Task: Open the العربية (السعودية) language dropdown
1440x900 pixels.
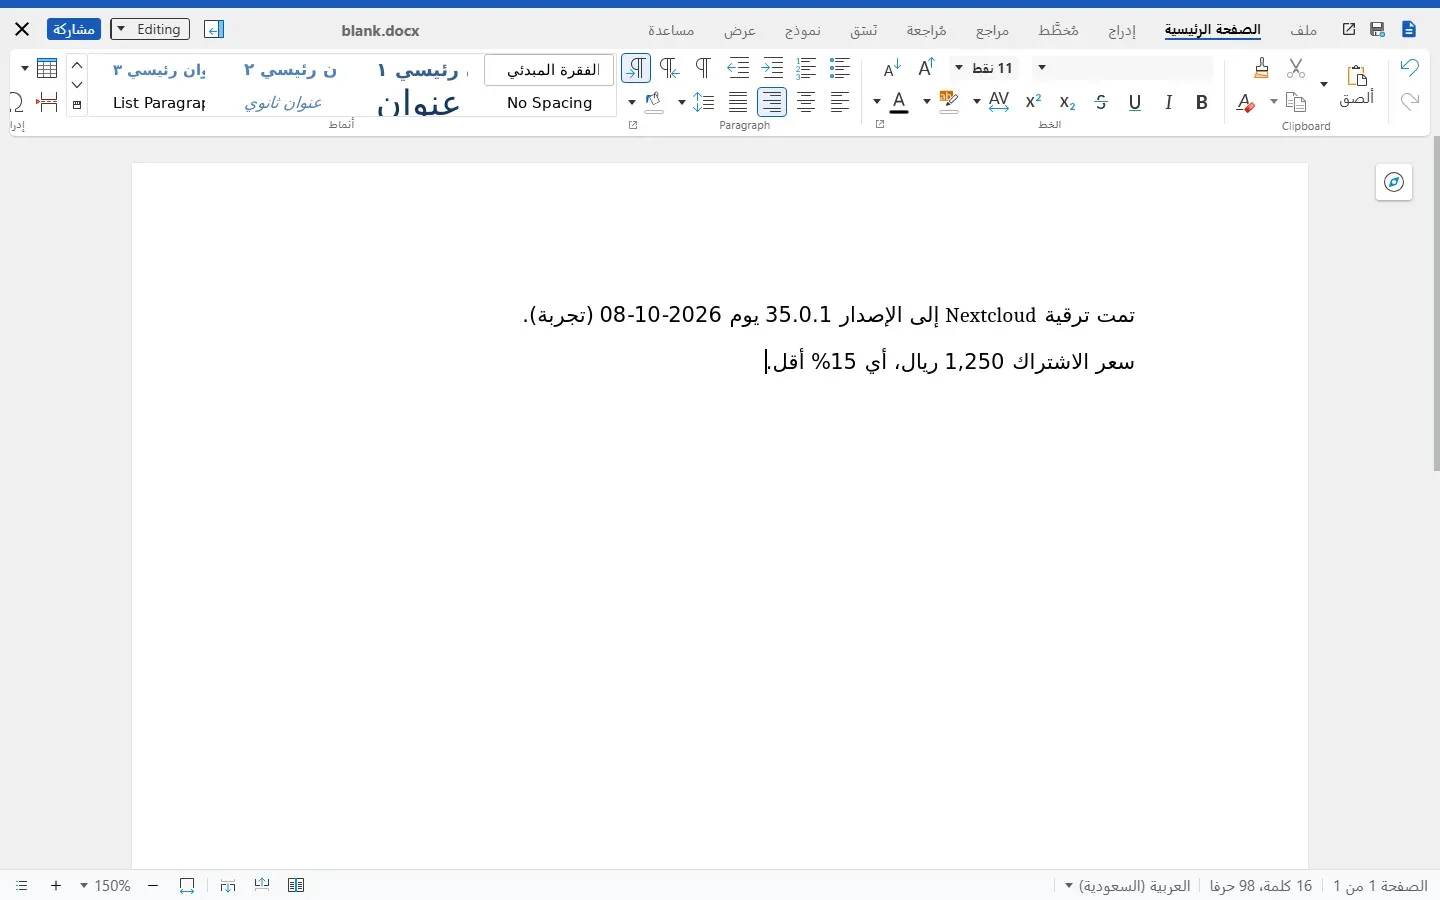Action: [1128, 886]
